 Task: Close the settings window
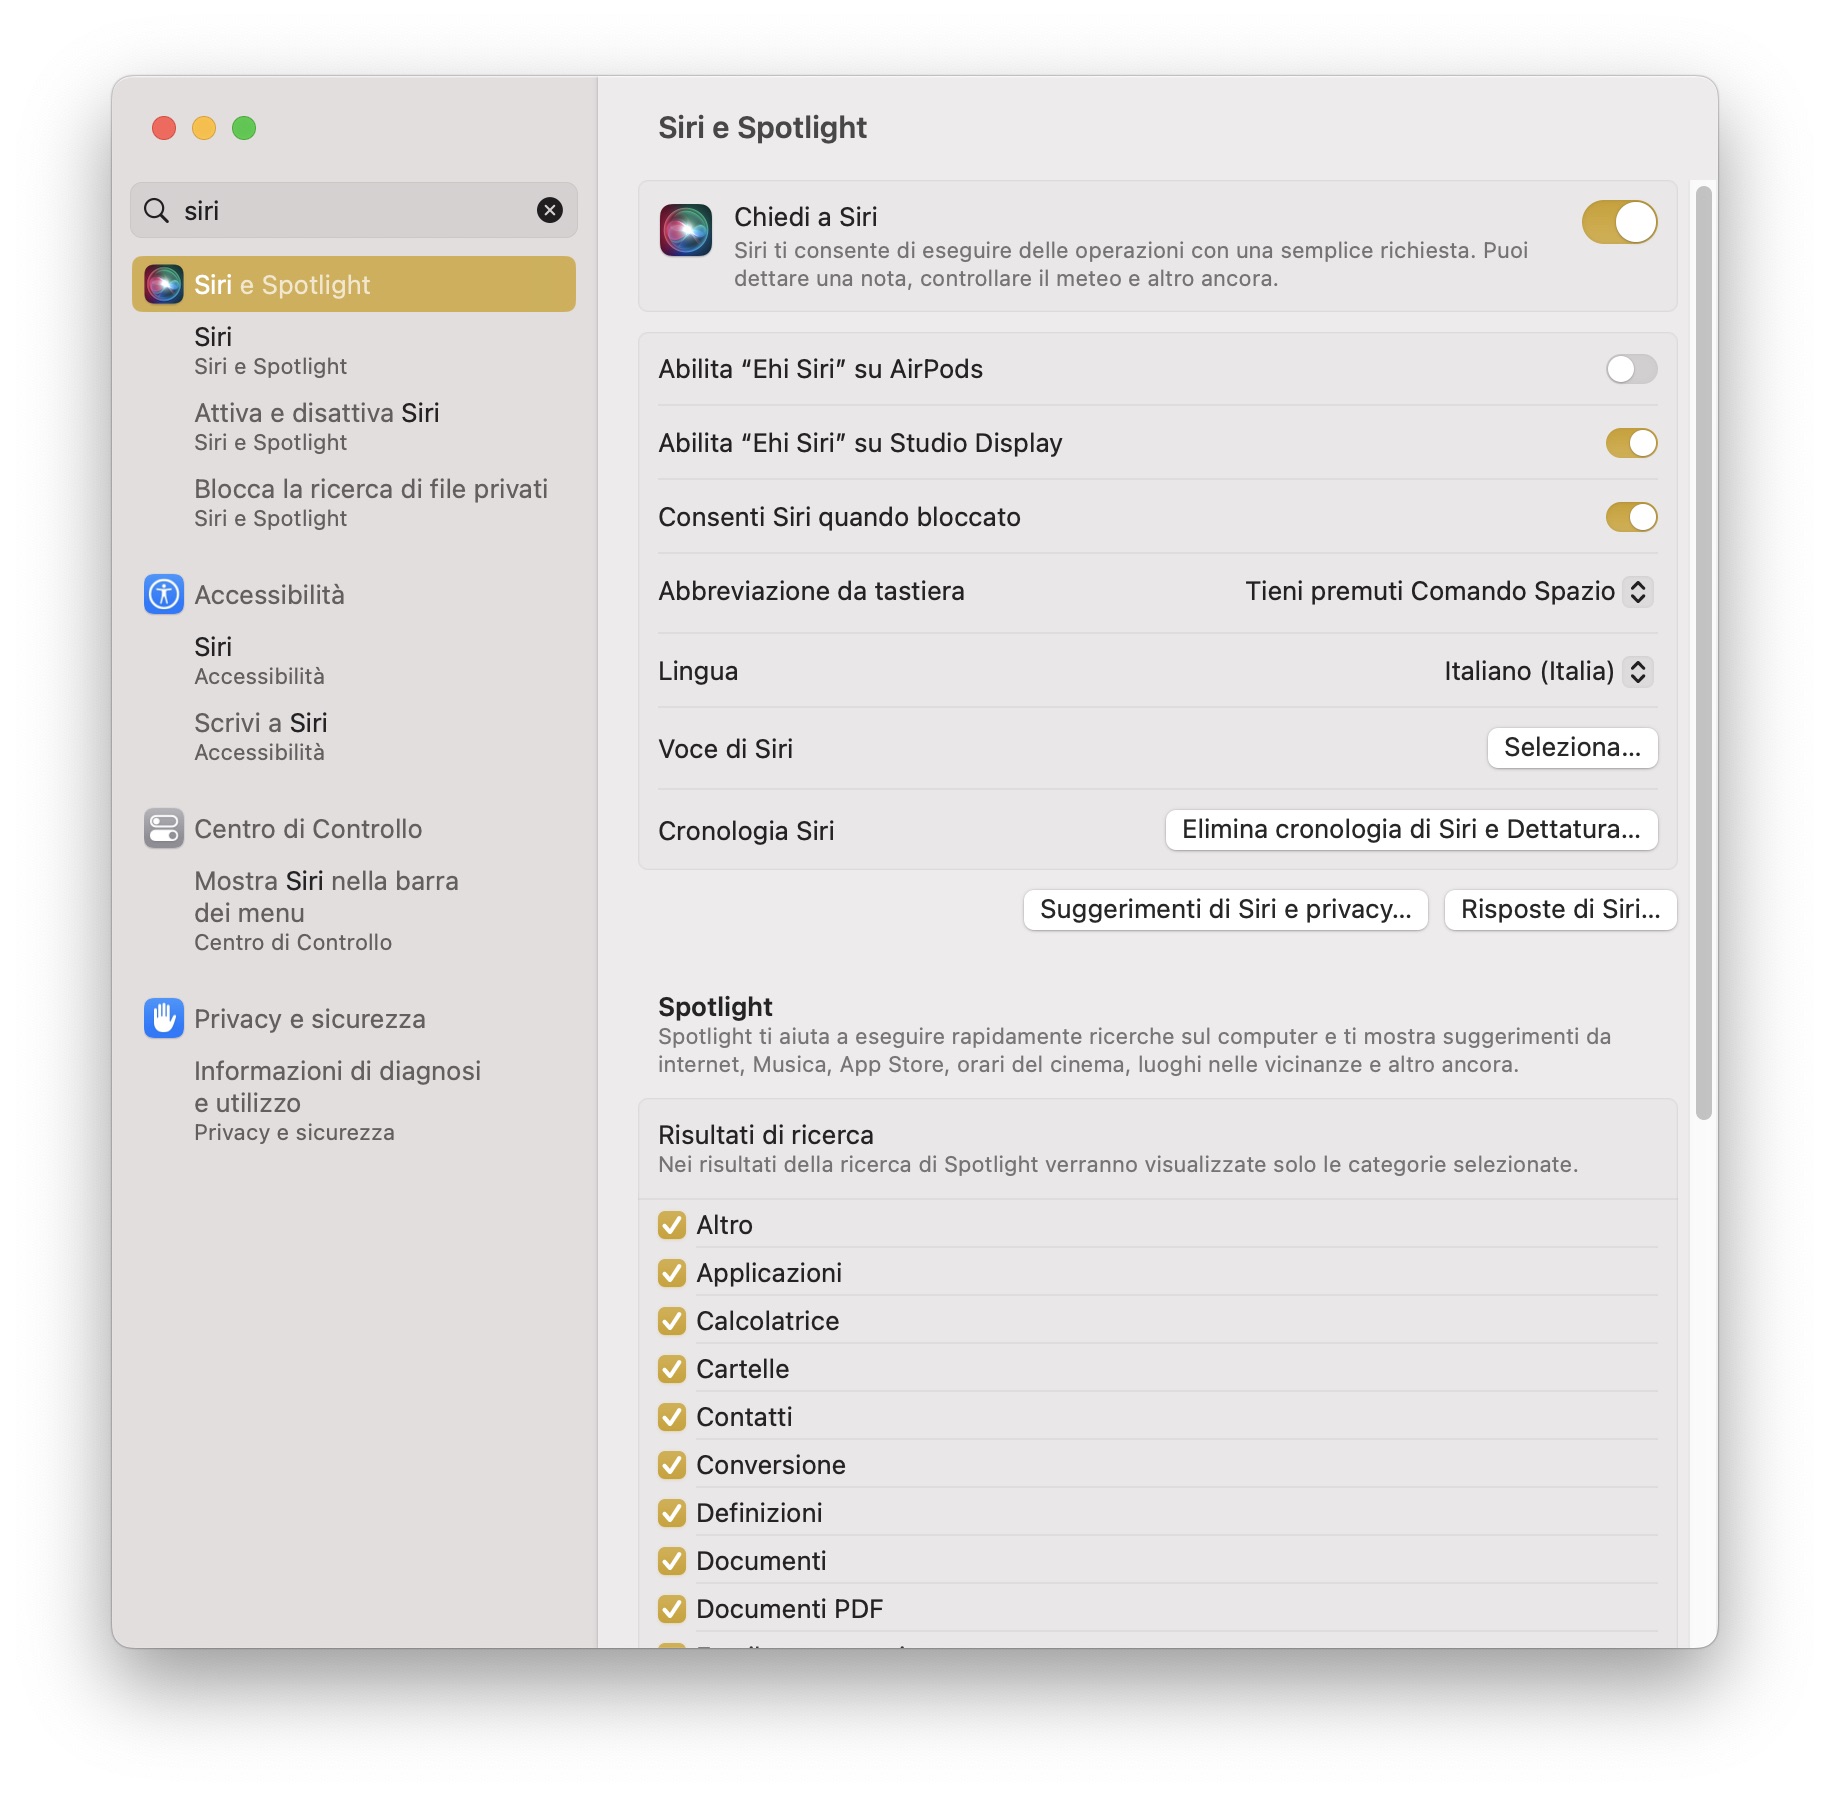(164, 128)
